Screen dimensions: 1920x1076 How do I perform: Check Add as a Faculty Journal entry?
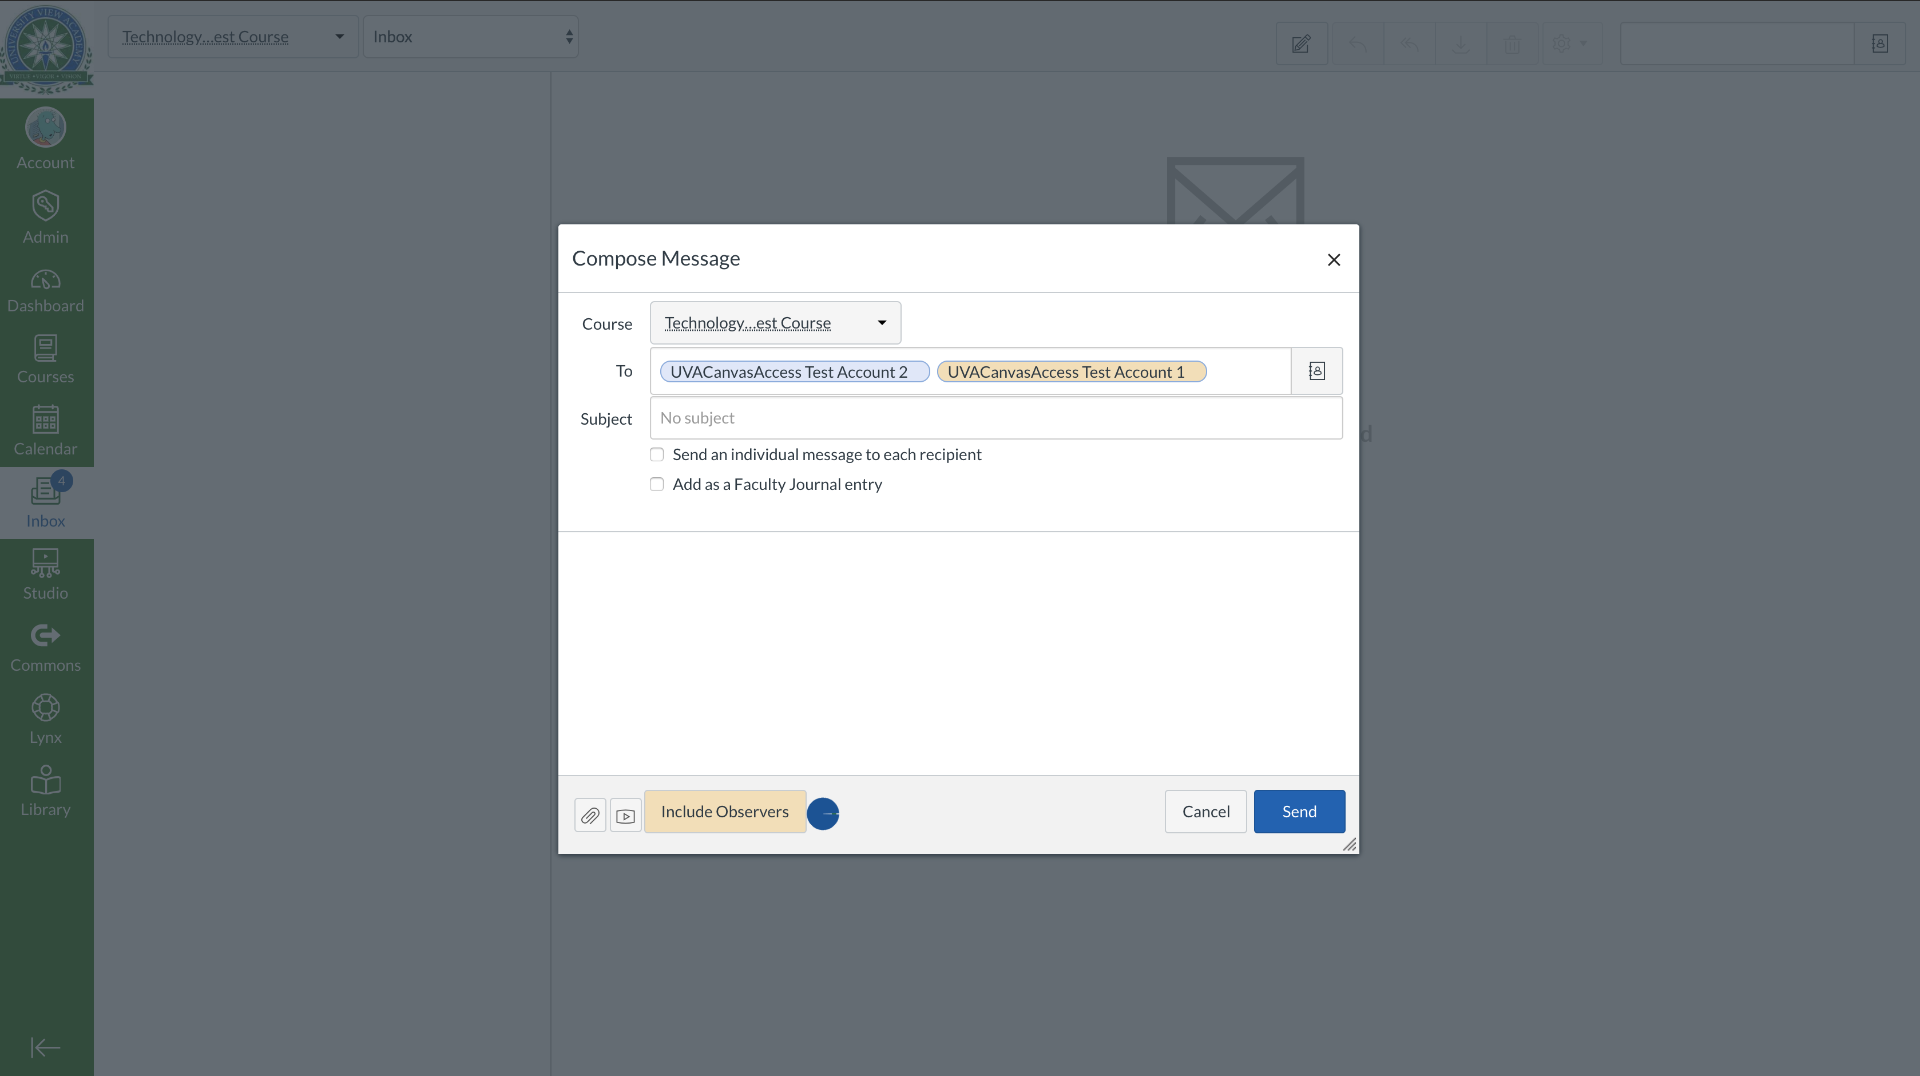[657, 485]
